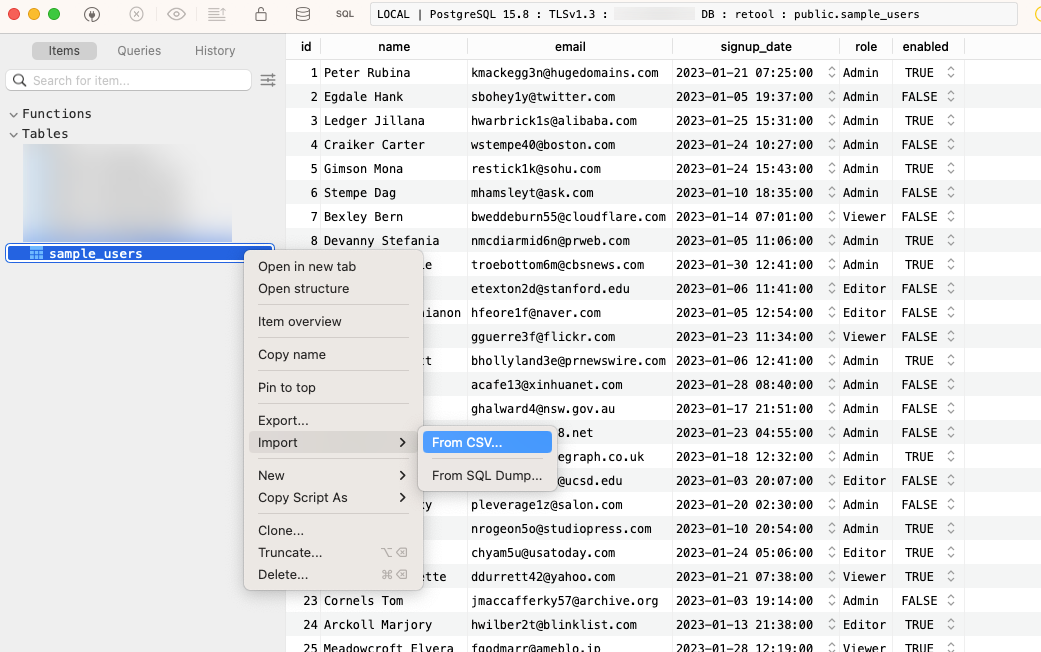This screenshot has width=1041, height=652.
Task: Open the database list cylinder icon
Action: click(303, 14)
